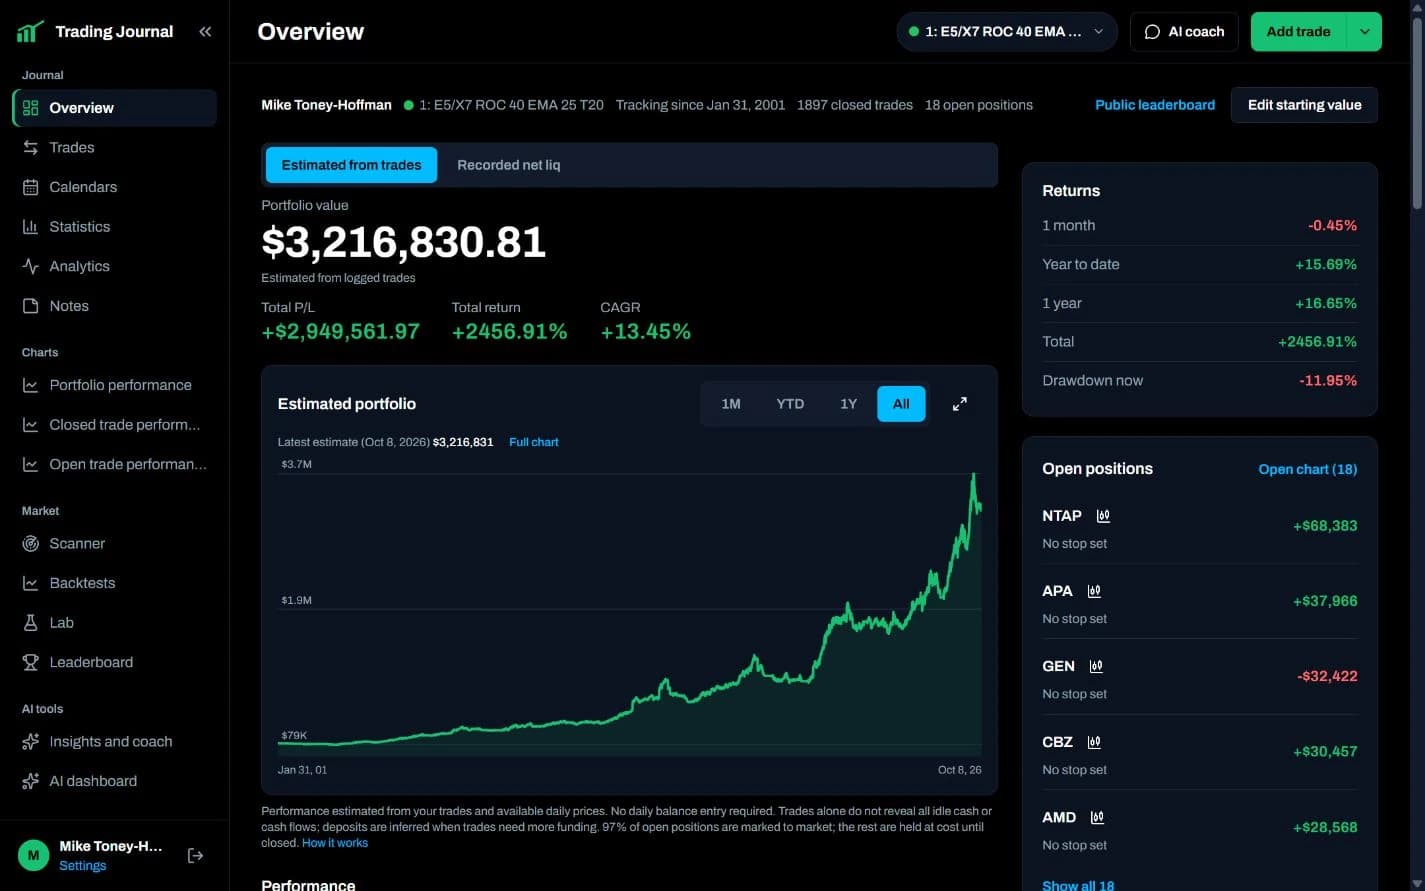Screen dimensions: 1425x891
Task: Open the chart icon next to APA
Action: click(x=1094, y=591)
